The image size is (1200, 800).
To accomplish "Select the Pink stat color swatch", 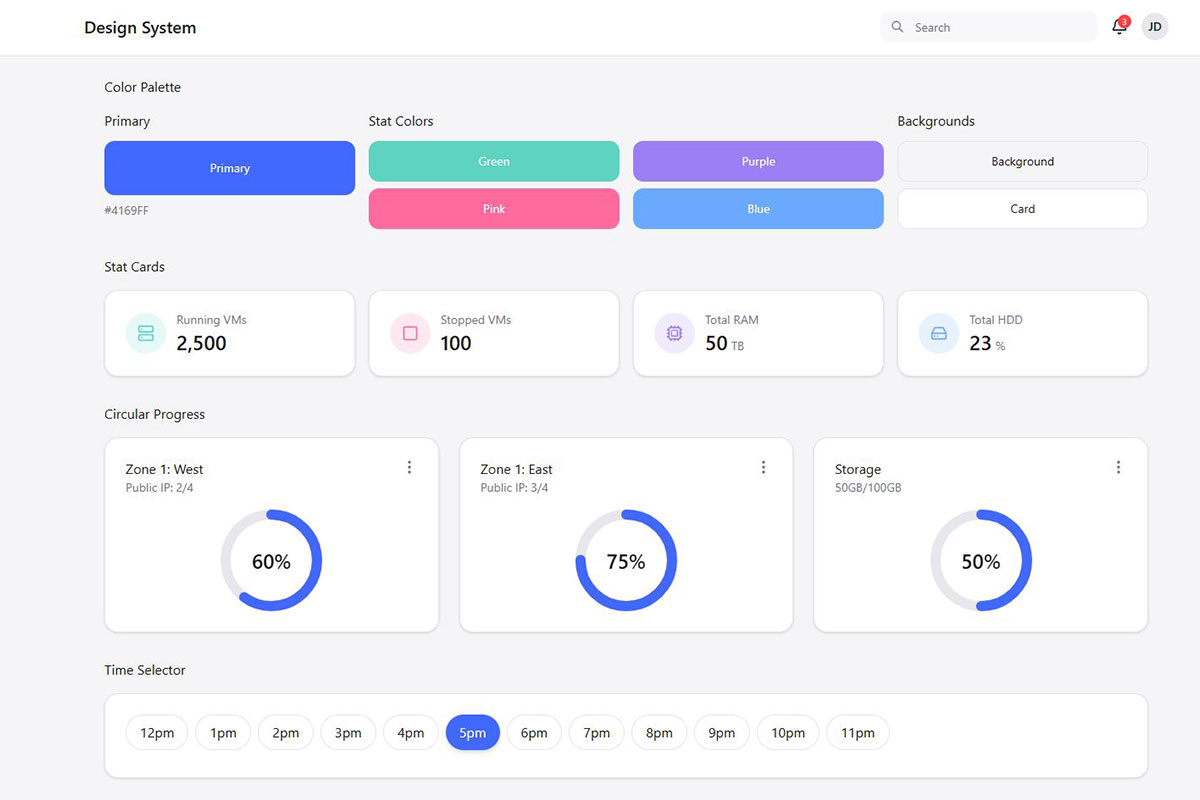I will pos(494,209).
